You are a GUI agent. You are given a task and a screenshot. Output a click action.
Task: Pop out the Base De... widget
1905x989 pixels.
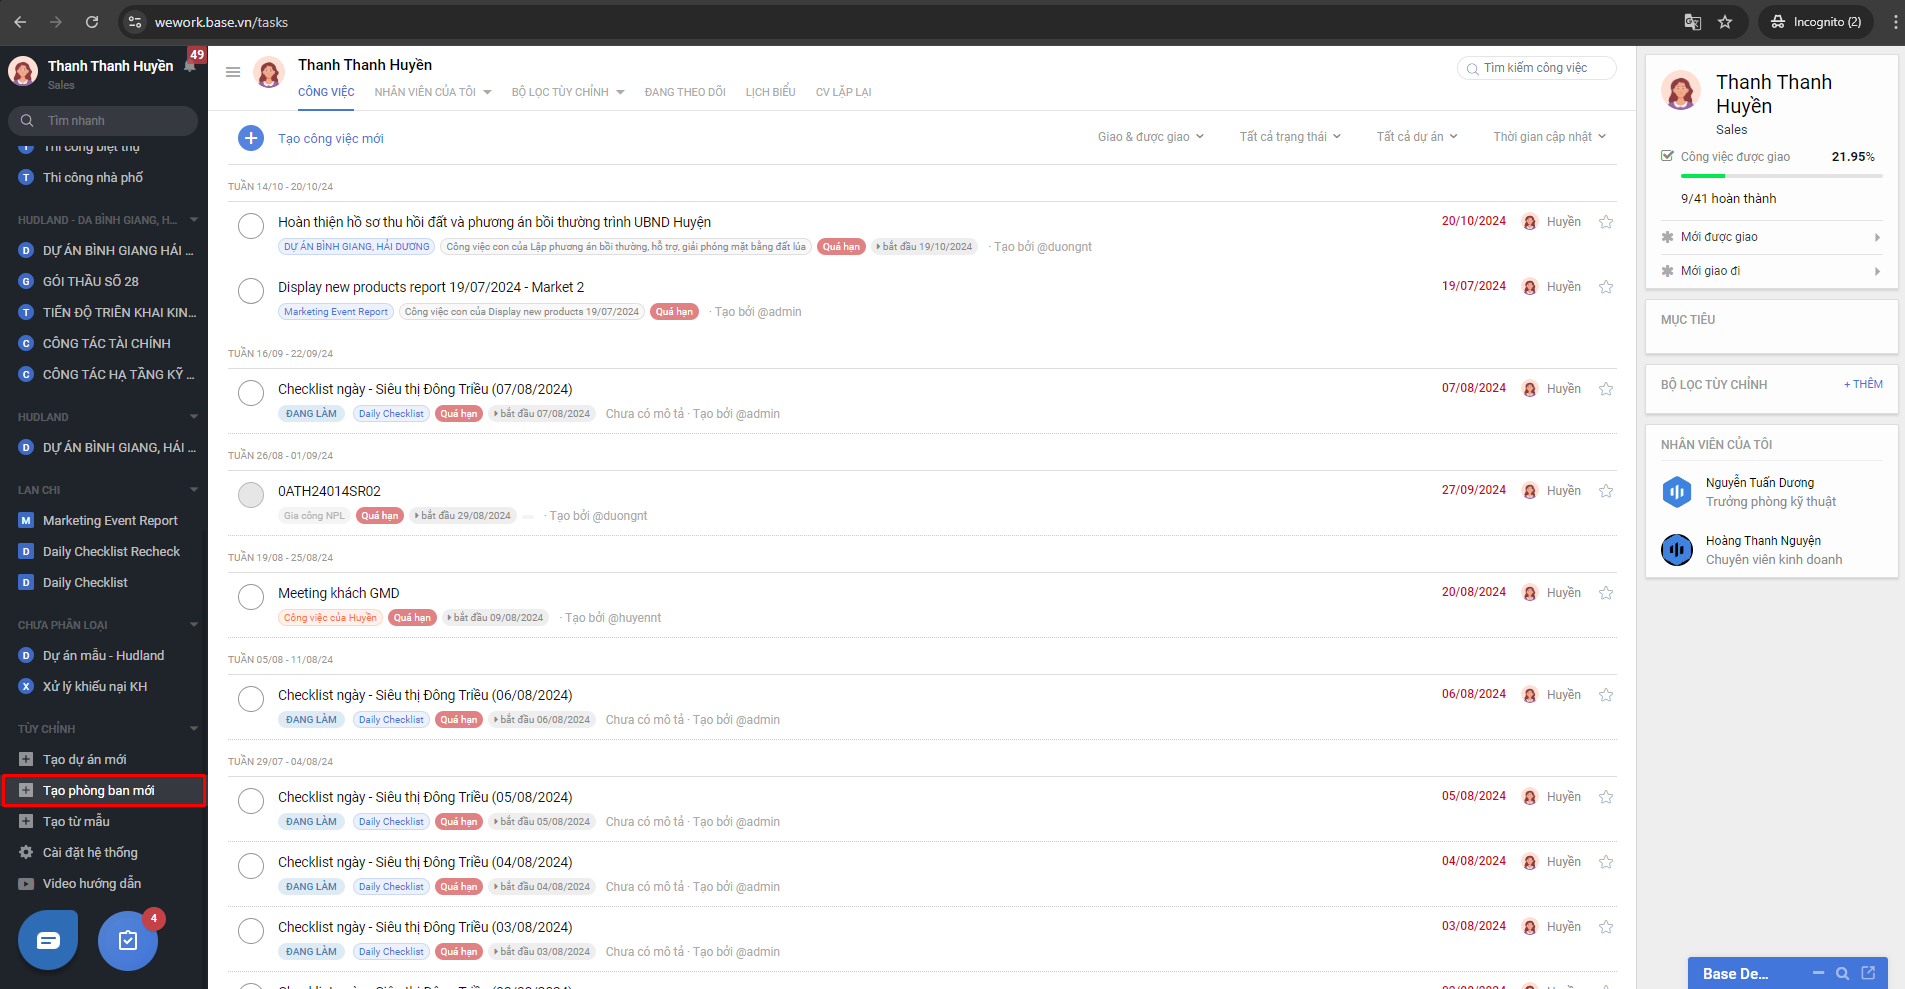point(1868,973)
